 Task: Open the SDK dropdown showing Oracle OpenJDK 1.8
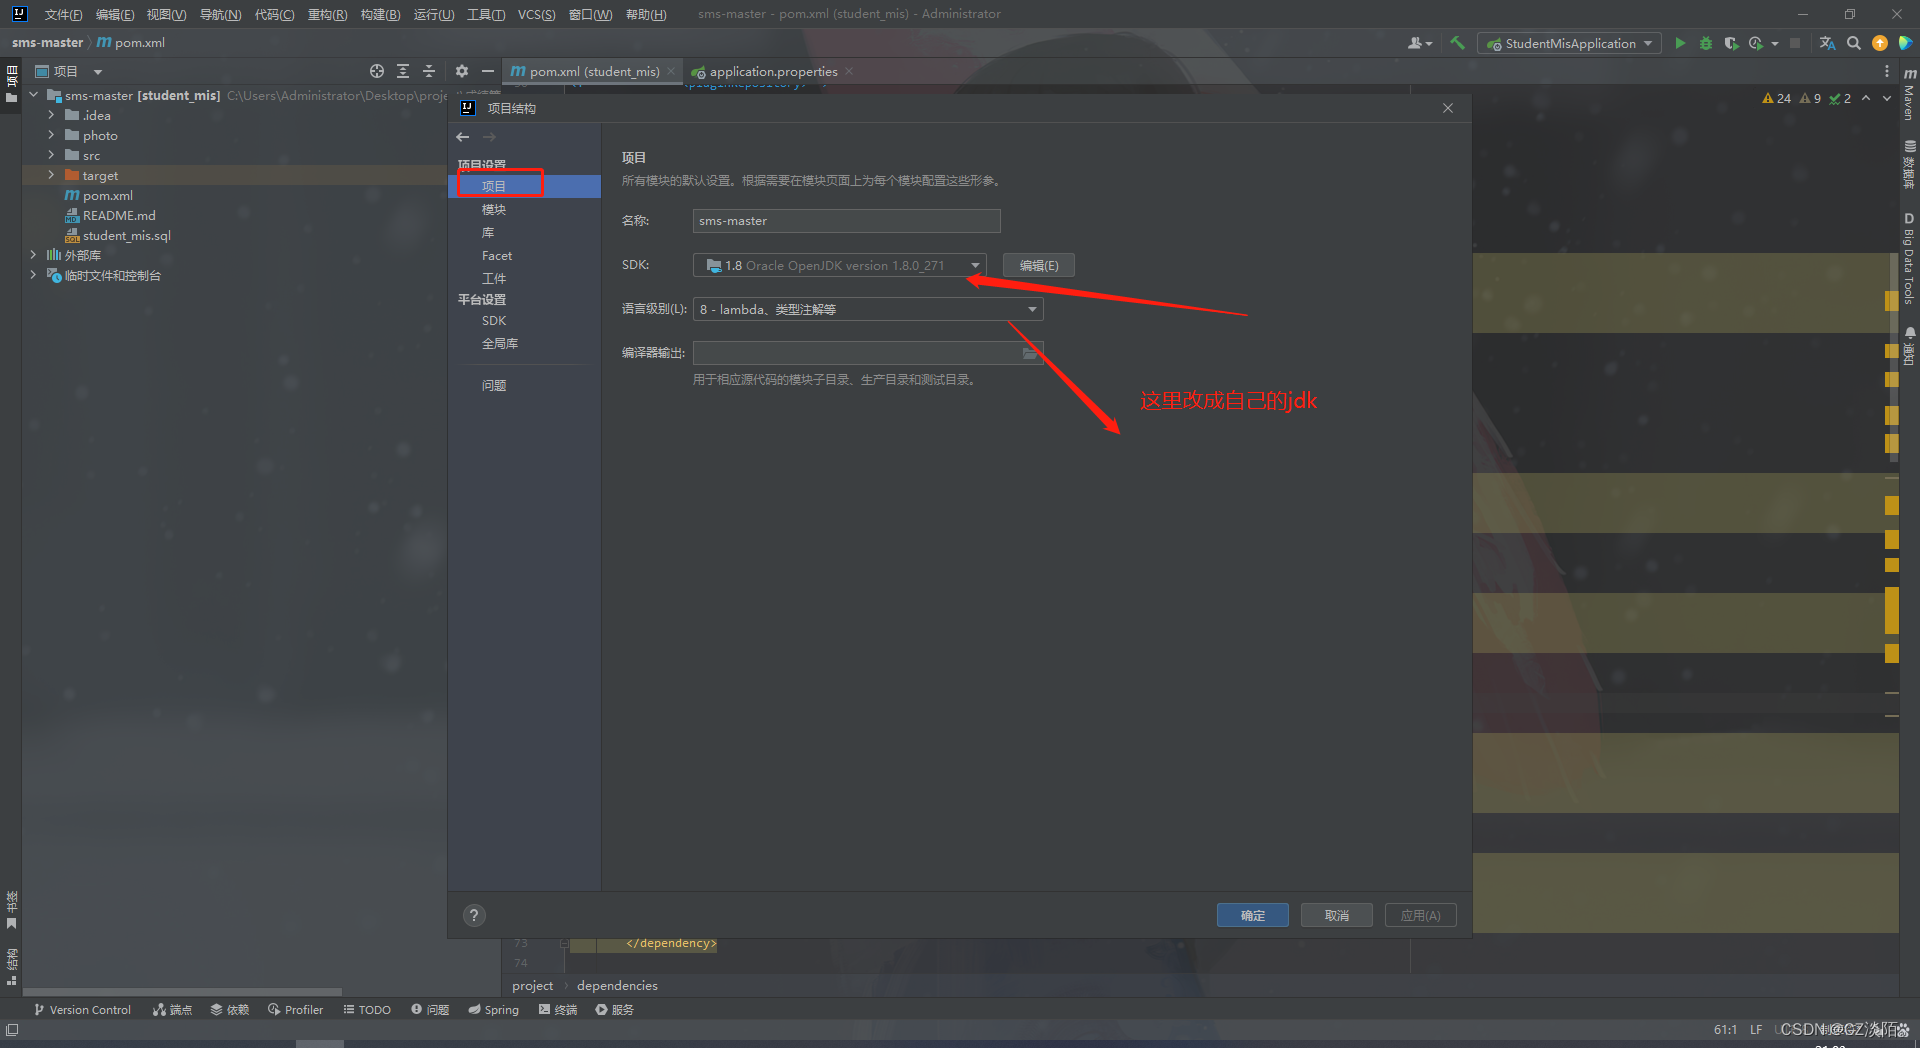click(x=975, y=264)
